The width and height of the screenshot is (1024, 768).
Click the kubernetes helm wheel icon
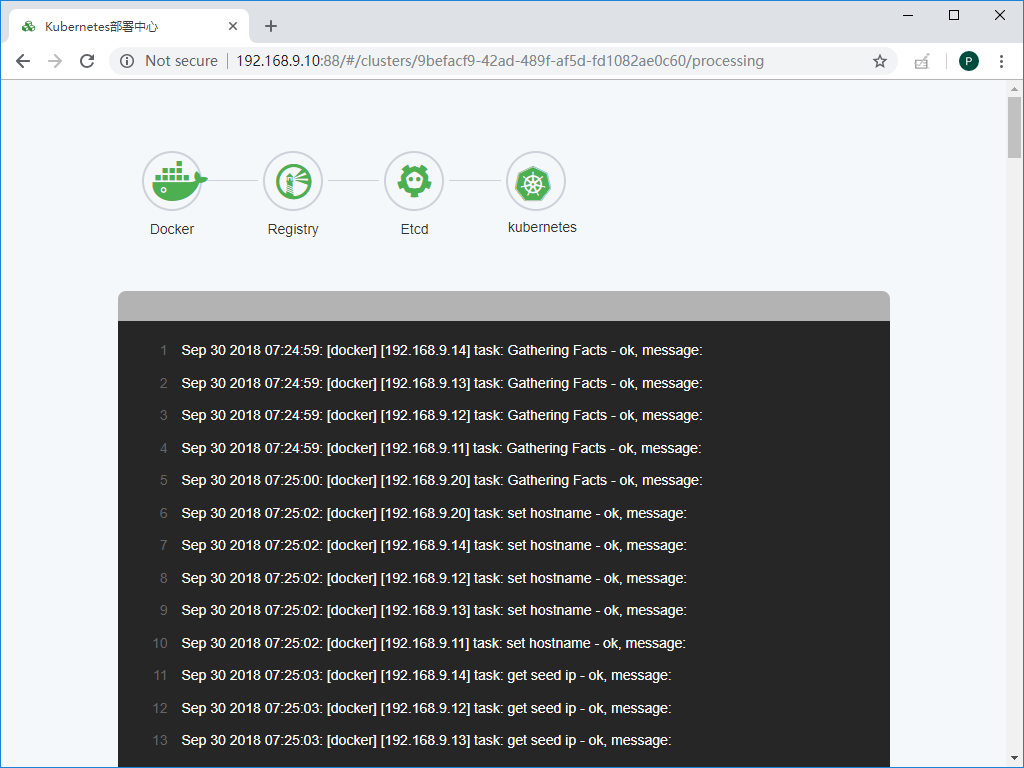(x=536, y=181)
